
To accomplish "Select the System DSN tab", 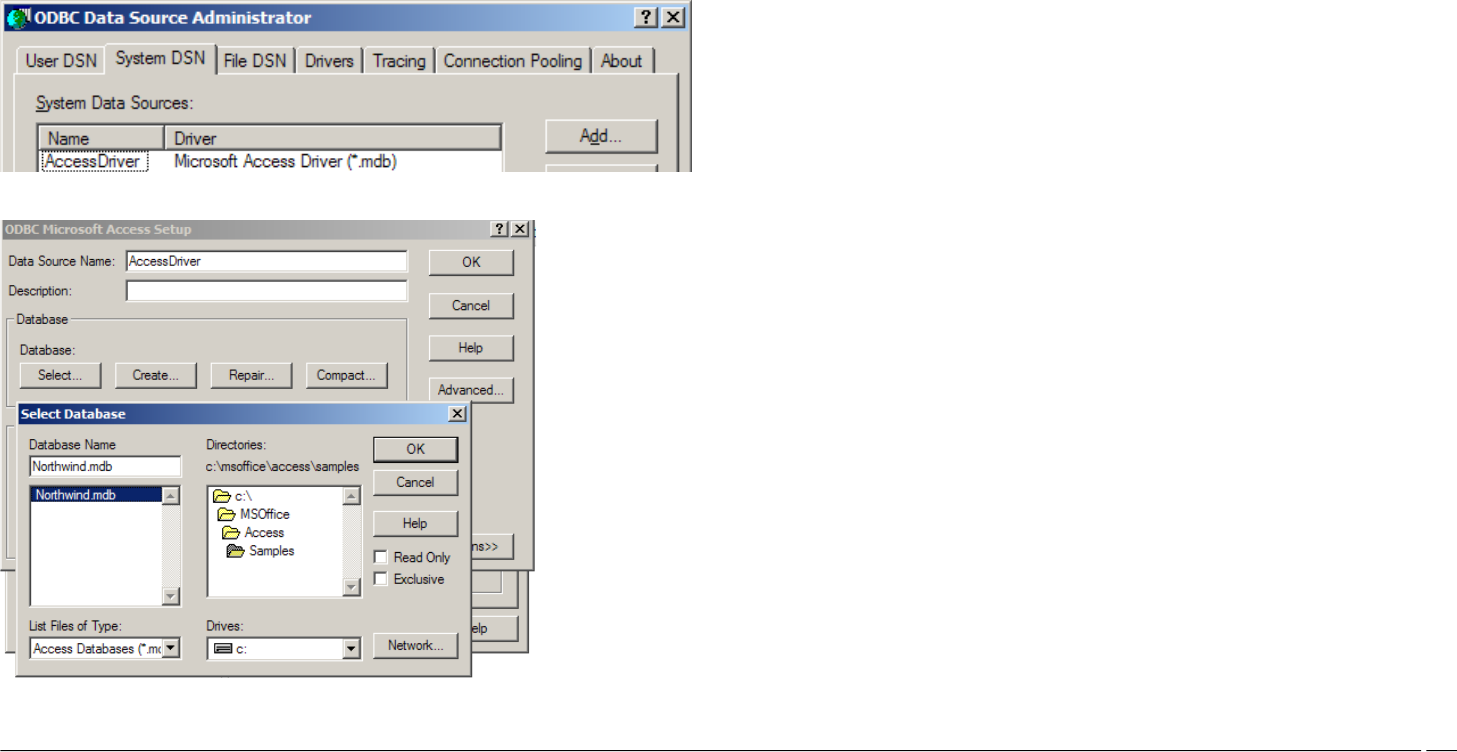I will (160, 58).
